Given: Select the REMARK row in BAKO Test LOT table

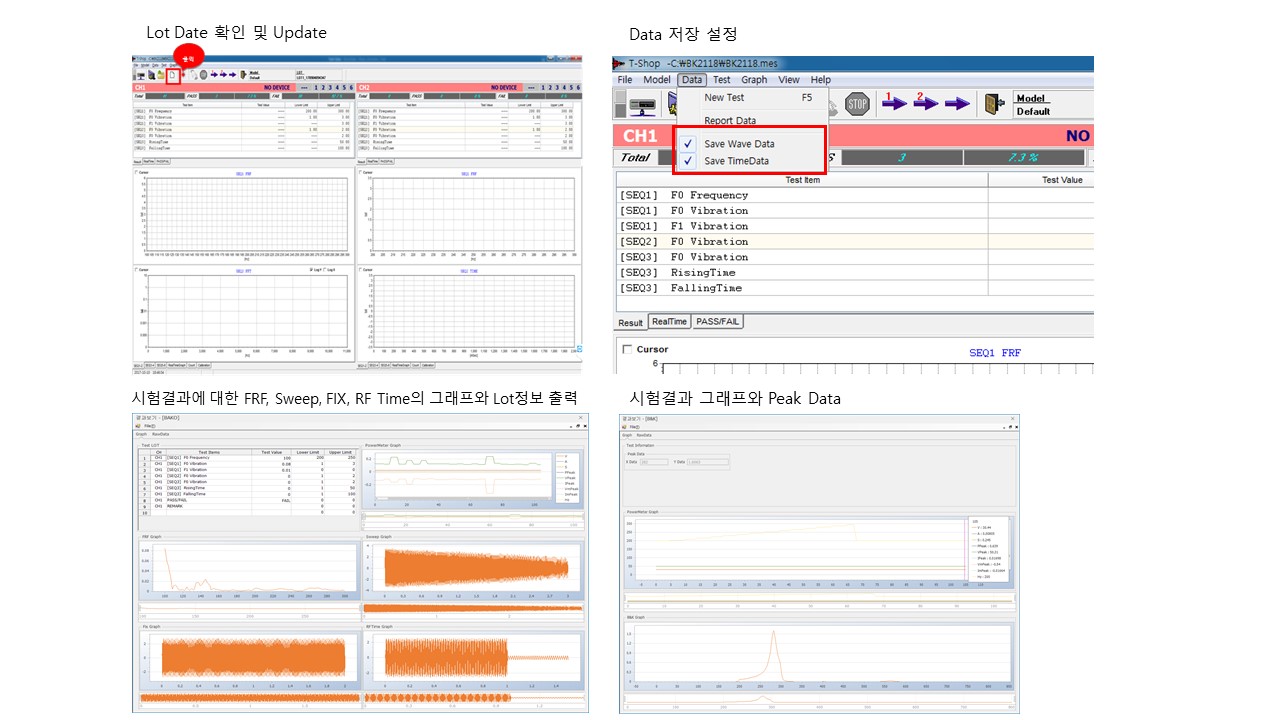Looking at the screenshot, I should coord(248,506).
